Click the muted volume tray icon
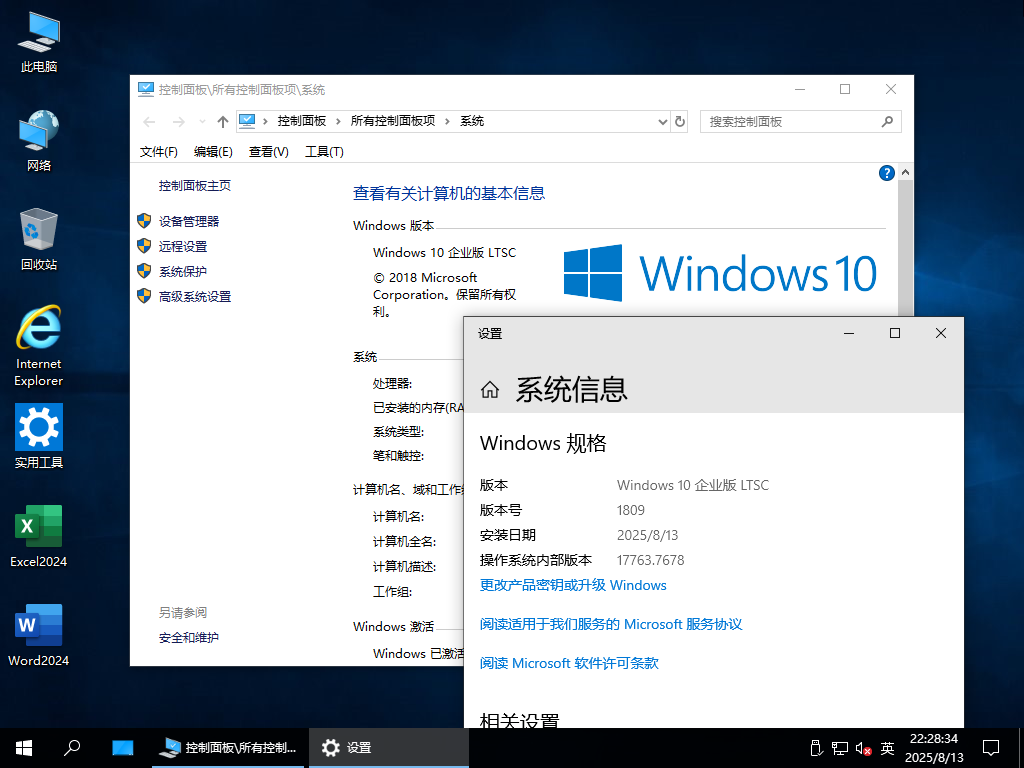 pos(863,748)
